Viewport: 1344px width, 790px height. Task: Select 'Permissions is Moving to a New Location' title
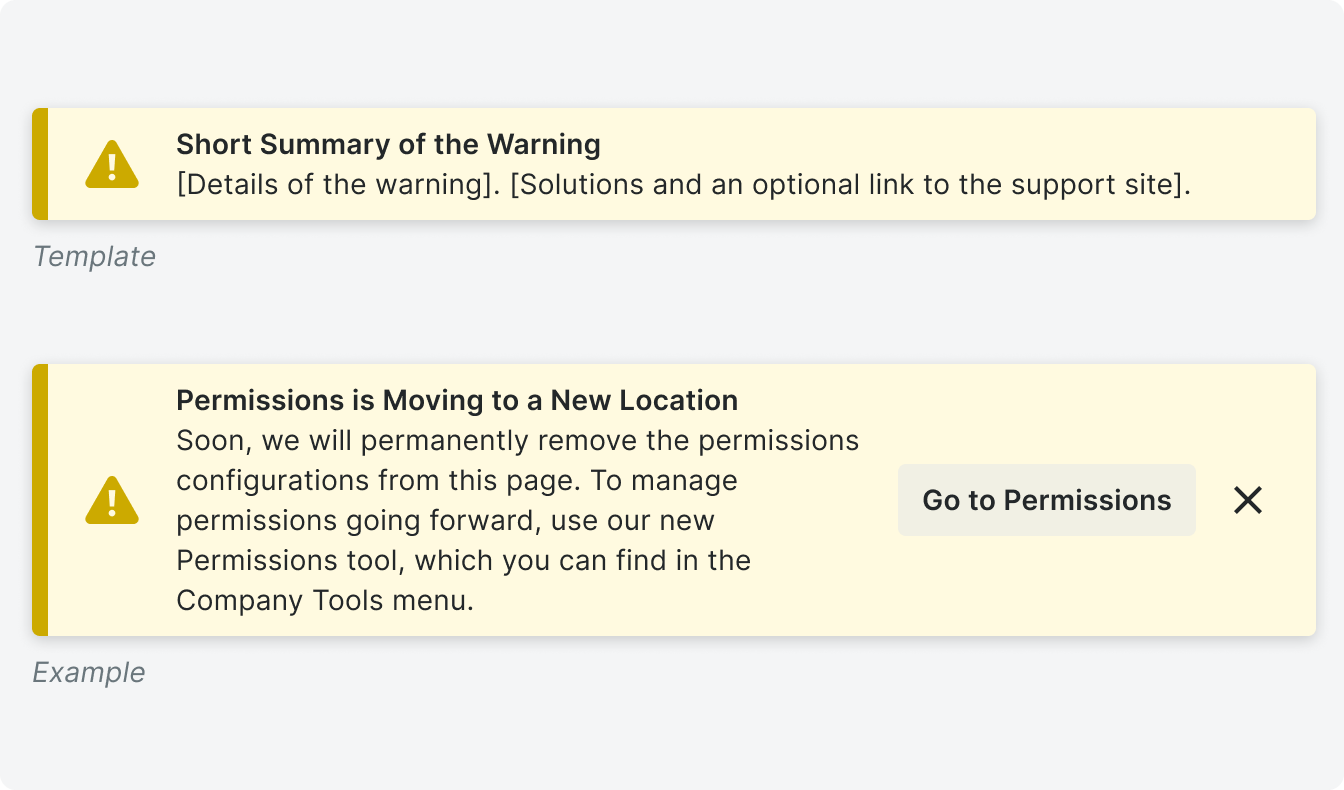pos(457,400)
